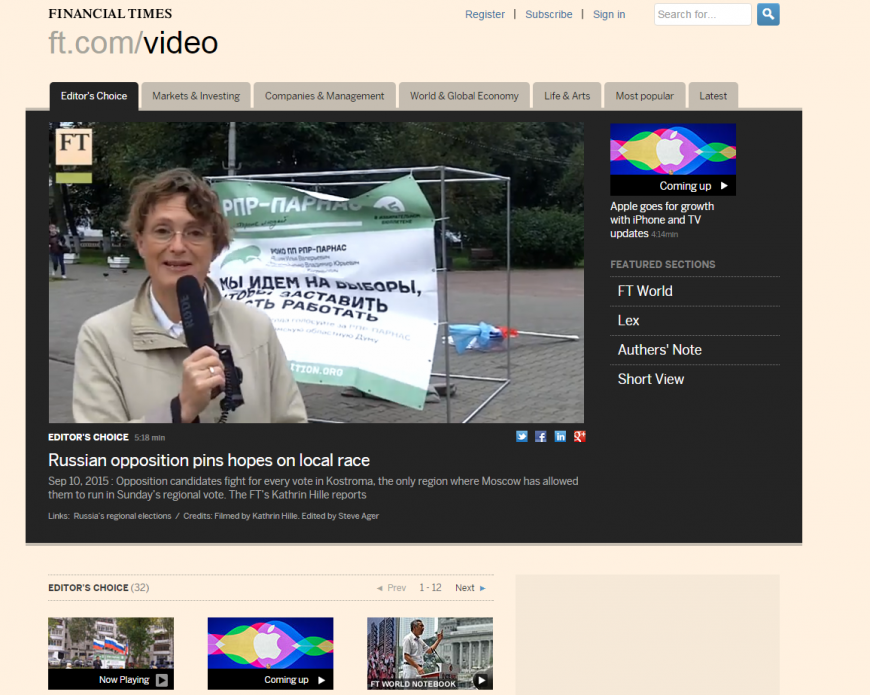870x695 pixels.
Task: Open the FT World Notebook thumbnail
Action: [430, 653]
